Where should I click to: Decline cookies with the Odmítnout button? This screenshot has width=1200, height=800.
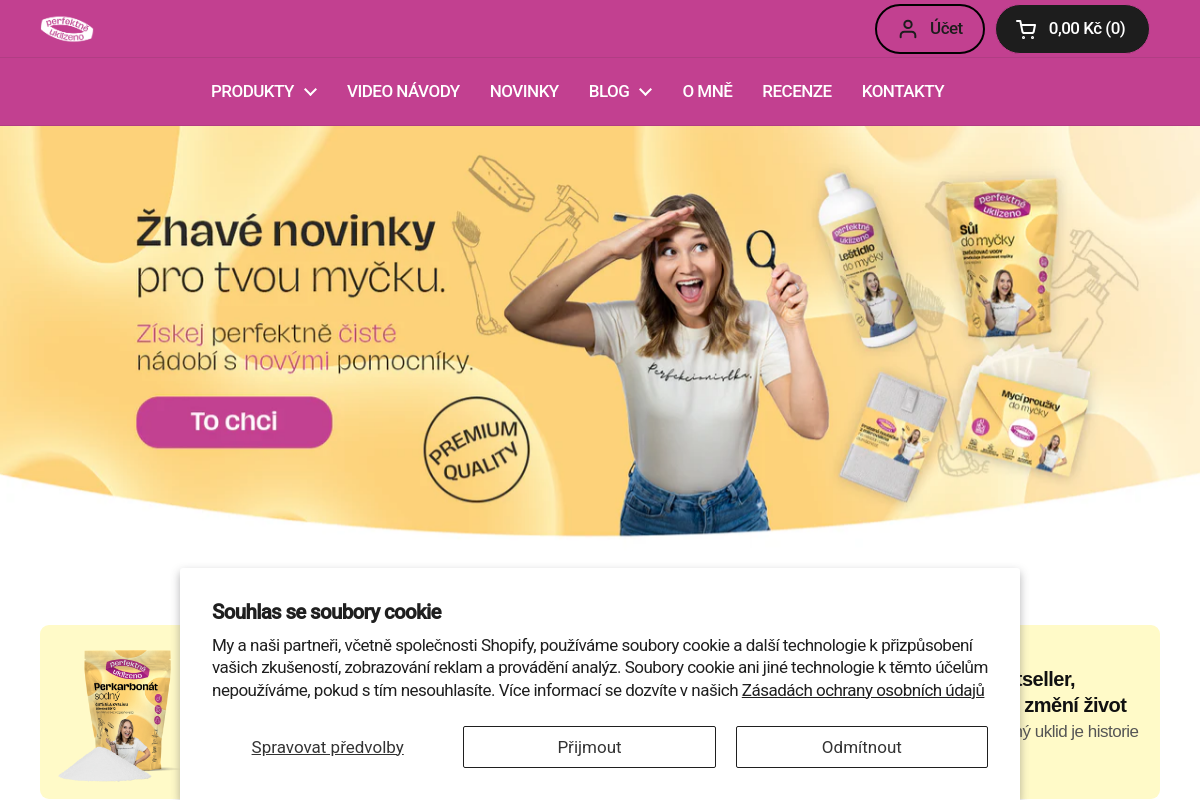click(x=862, y=747)
